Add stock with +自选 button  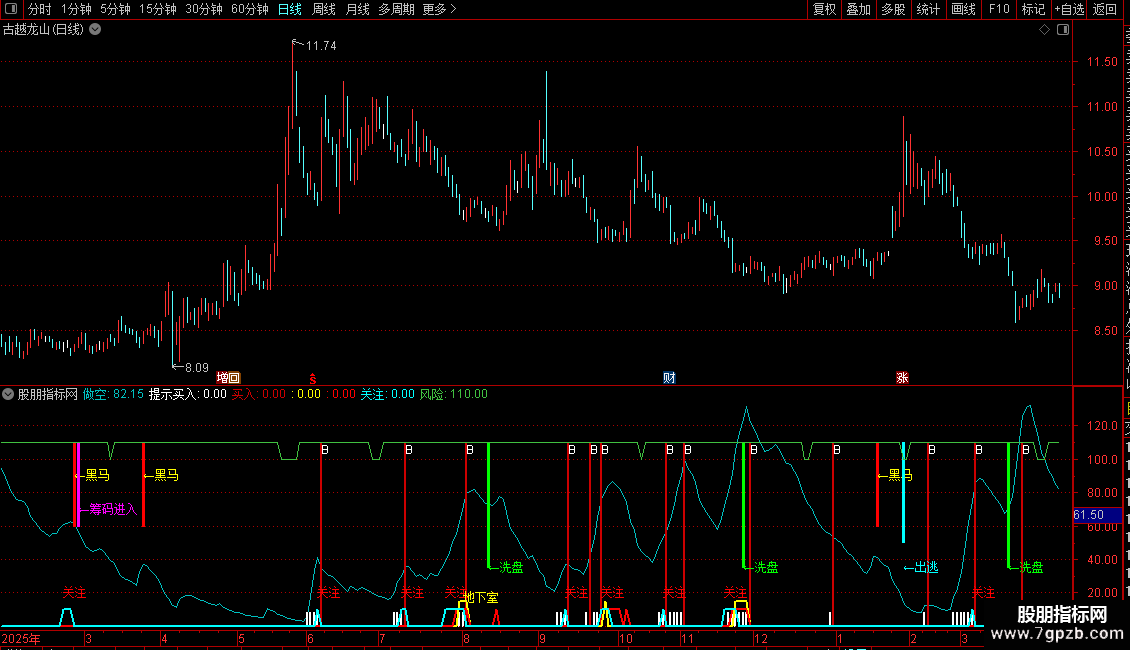pos(1069,9)
